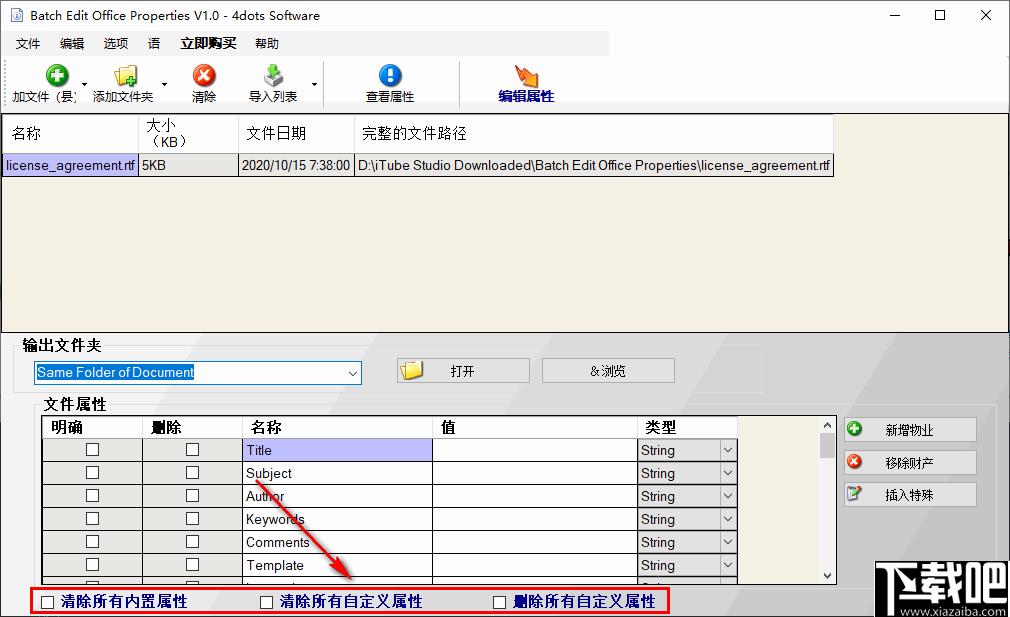Tick the 删除 checkbox for Author
This screenshot has height=617, width=1010.
(193, 496)
